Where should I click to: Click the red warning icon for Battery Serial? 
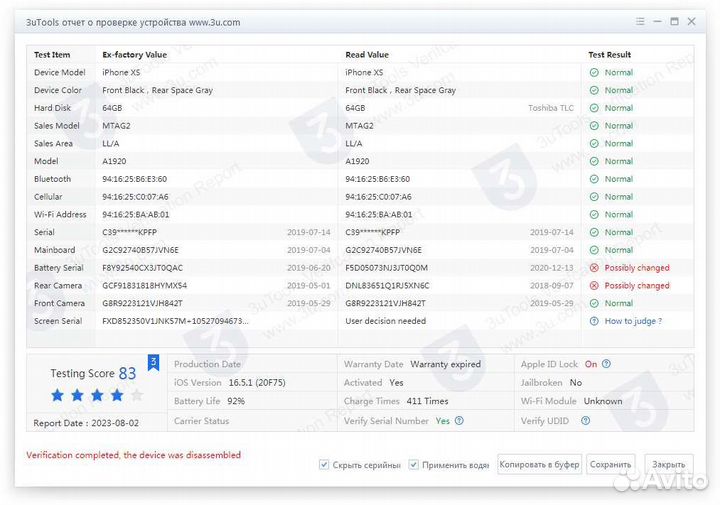tap(594, 268)
